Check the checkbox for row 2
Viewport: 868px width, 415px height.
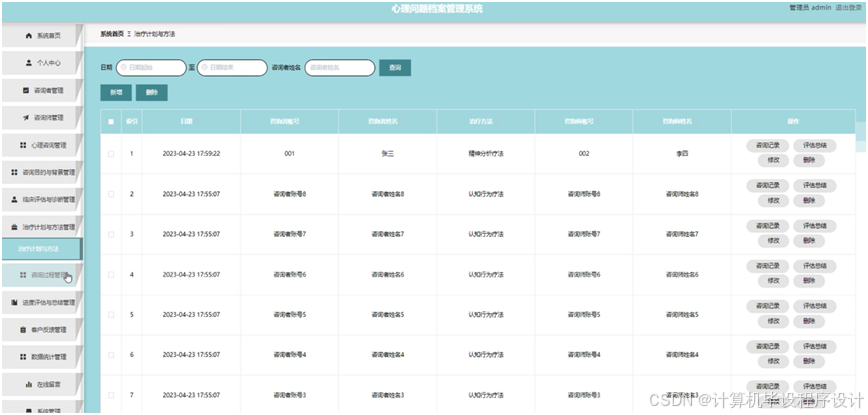point(111,194)
